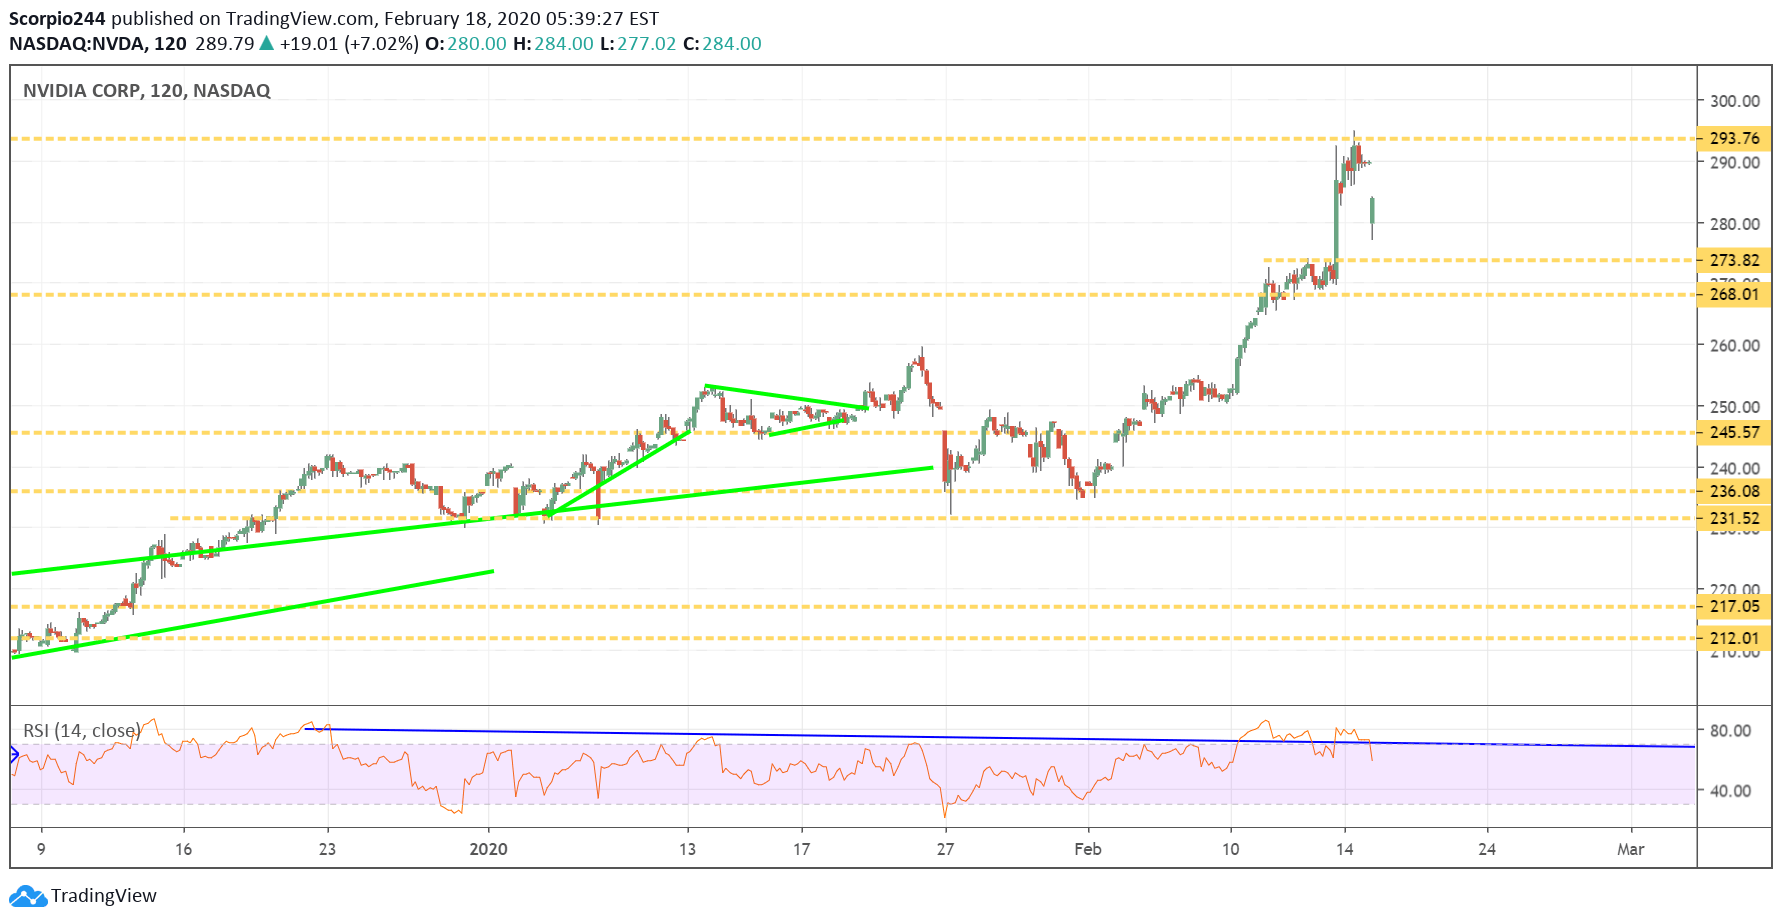Click the TradingView.com publish source text
This screenshot has height=923, width=1782.
[x=299, y=19]
